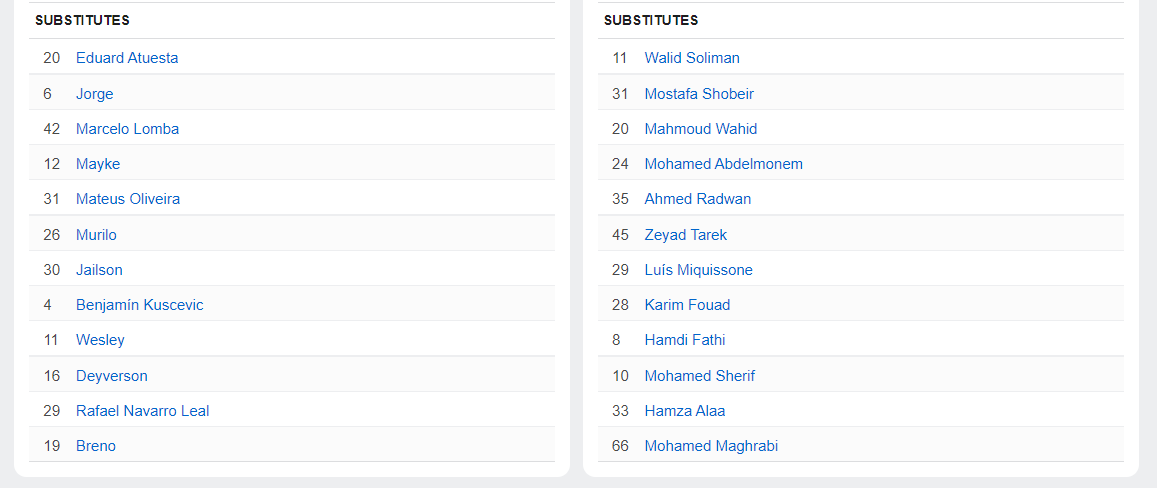The image size is (1157, 488).
Task: Open Mayke's profile link
Action: pyautogui.click(x=98, y=164)
